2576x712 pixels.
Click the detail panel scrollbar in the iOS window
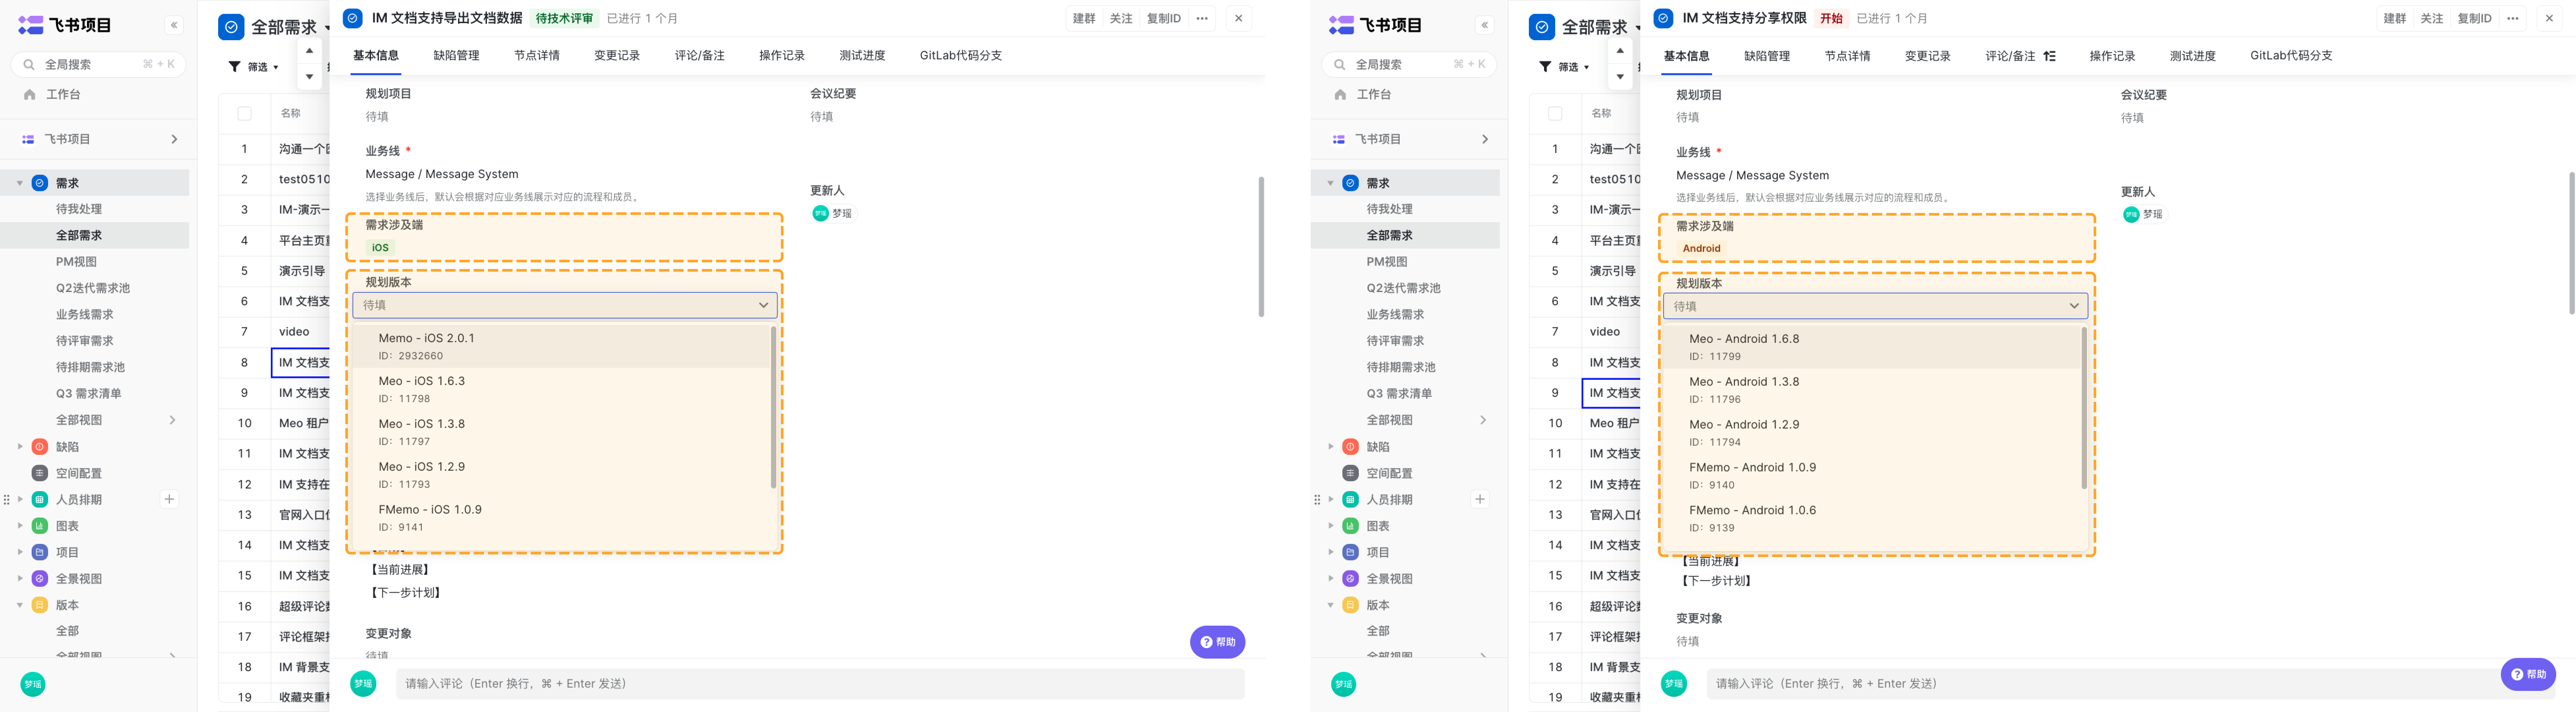[x=1261, y=247]
